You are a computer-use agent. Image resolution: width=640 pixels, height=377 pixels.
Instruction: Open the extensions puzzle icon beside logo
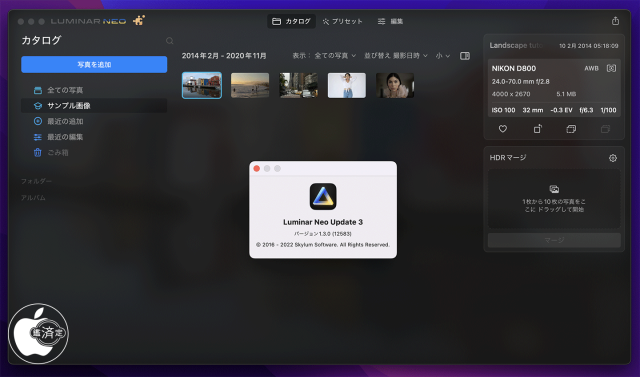coord(139,20)
